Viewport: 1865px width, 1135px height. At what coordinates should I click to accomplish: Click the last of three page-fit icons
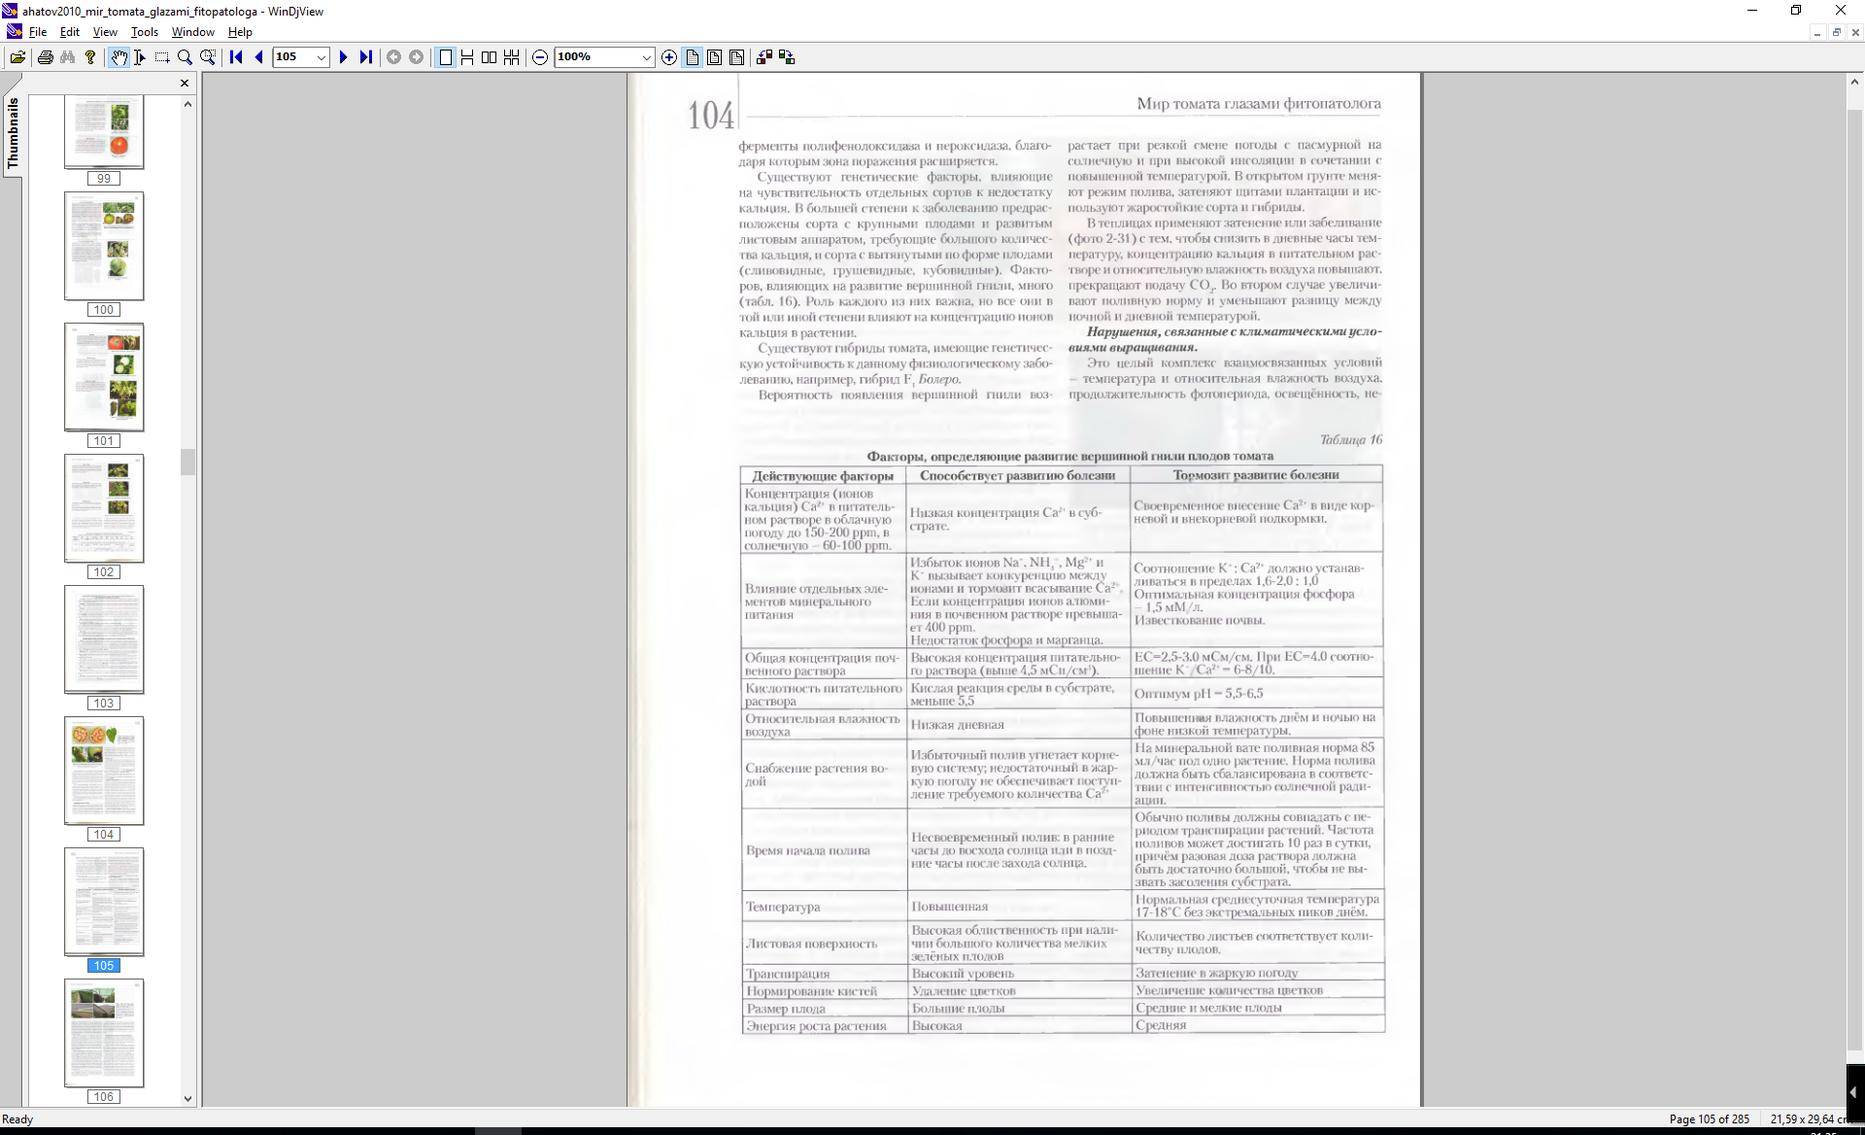[737, 57]
